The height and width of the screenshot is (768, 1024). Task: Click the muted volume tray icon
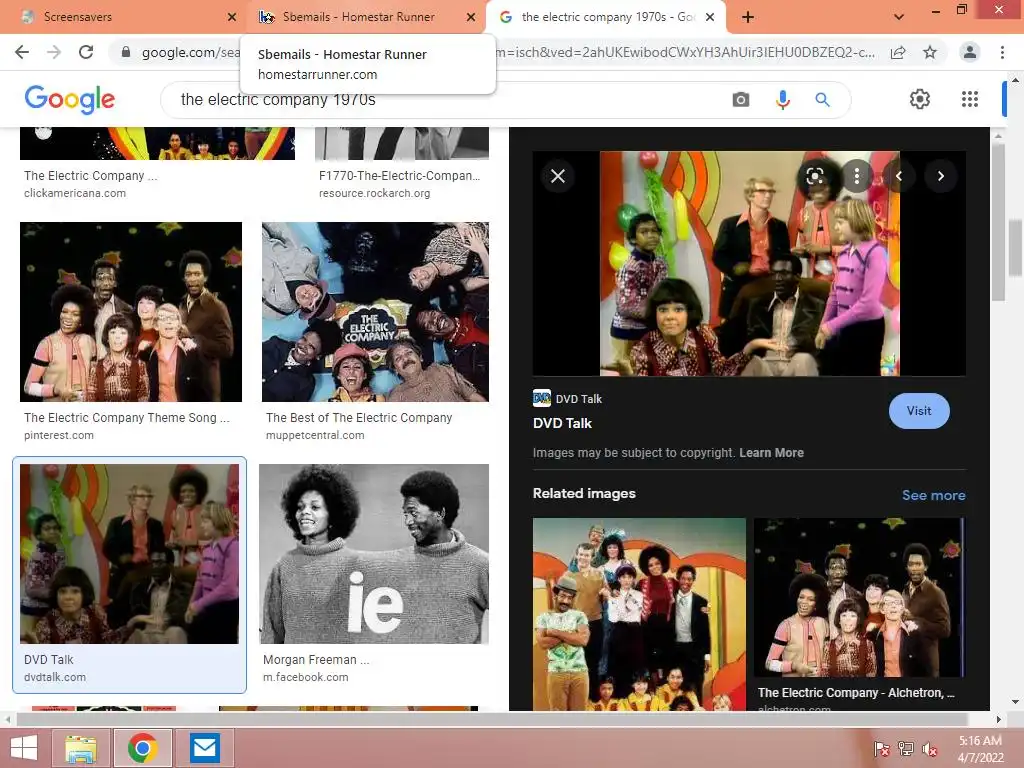(930, 749)
